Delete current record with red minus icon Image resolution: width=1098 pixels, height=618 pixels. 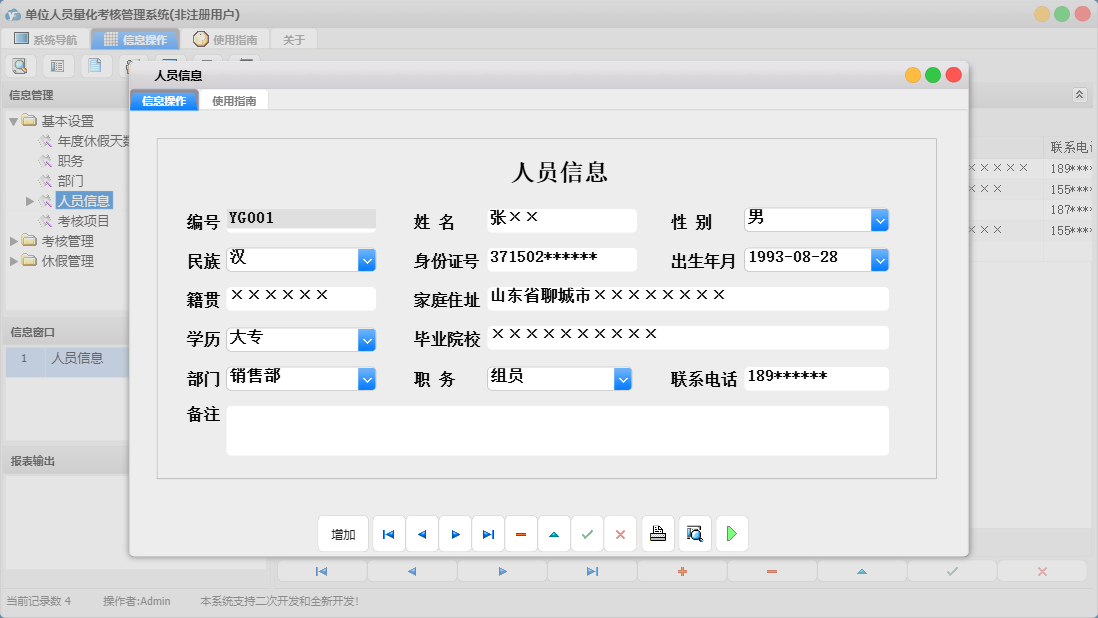click(x=521, y=533)
